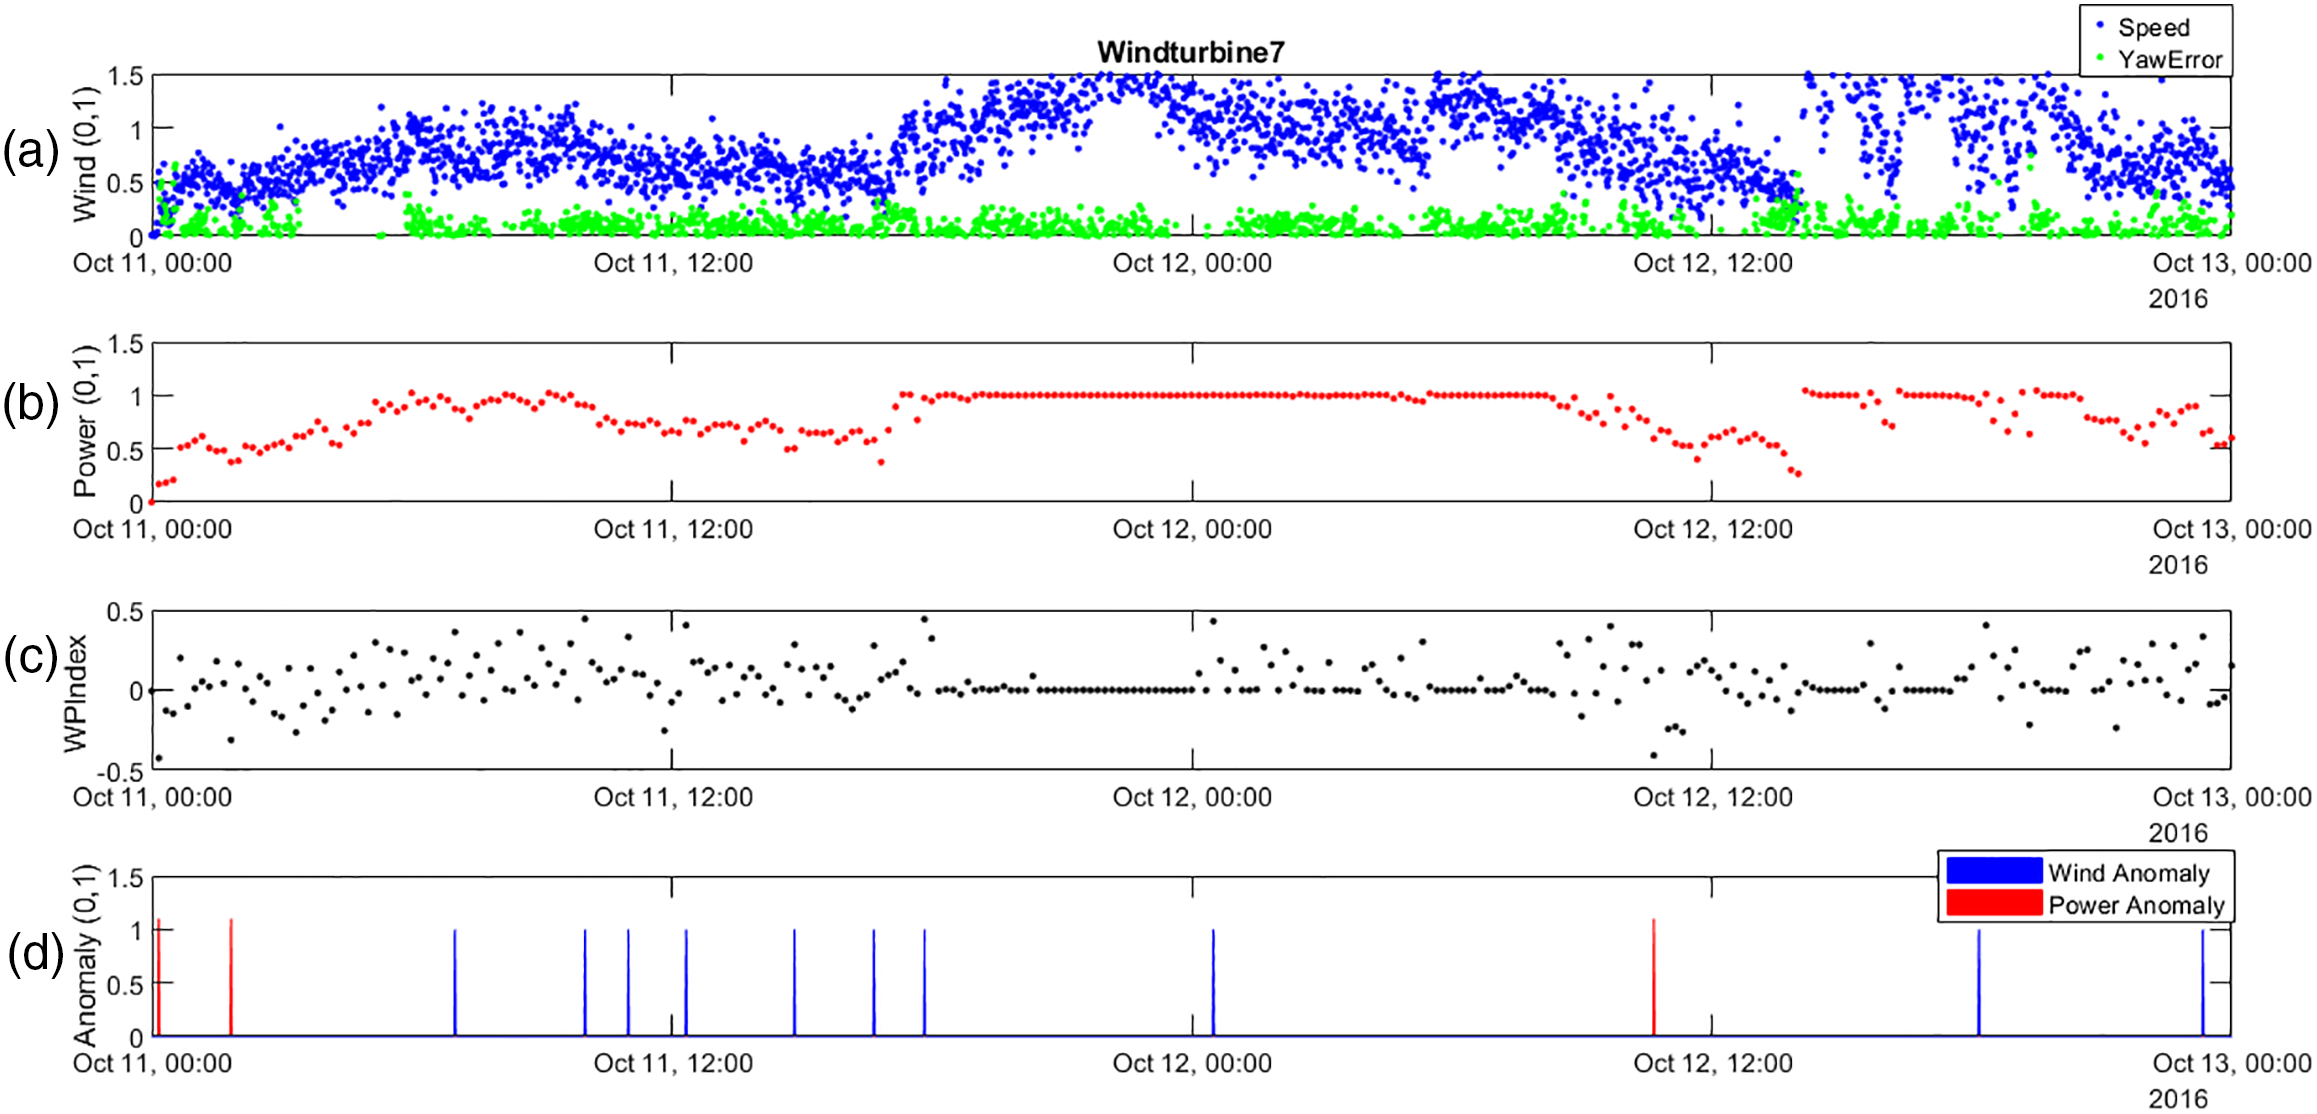The height and width of the screenshot is (1114, 2317).
Task: Click the YawError legend entry
Action: [2169, 60]
